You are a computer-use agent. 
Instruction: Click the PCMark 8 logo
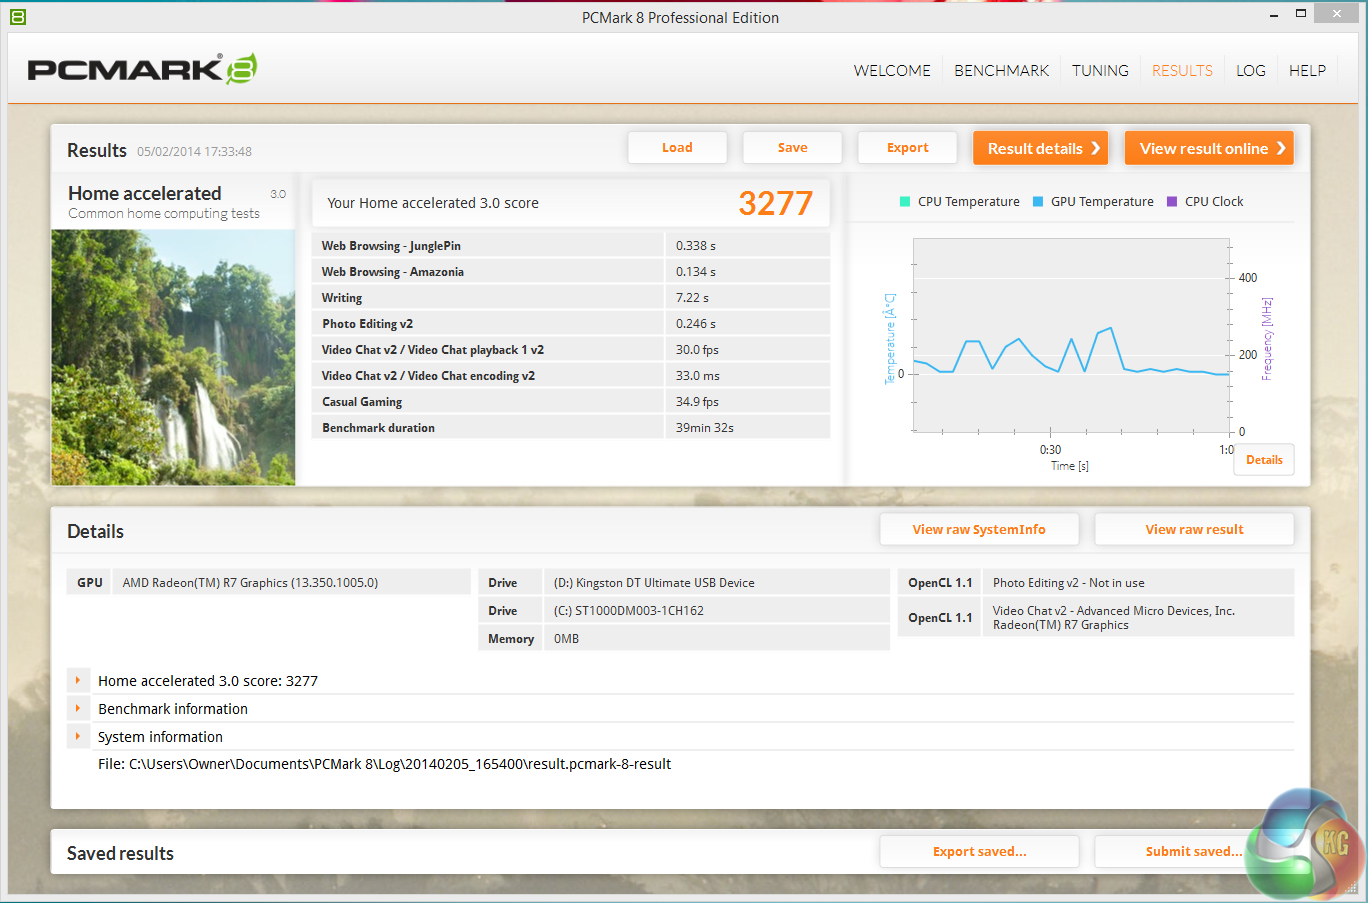[142, 68]
